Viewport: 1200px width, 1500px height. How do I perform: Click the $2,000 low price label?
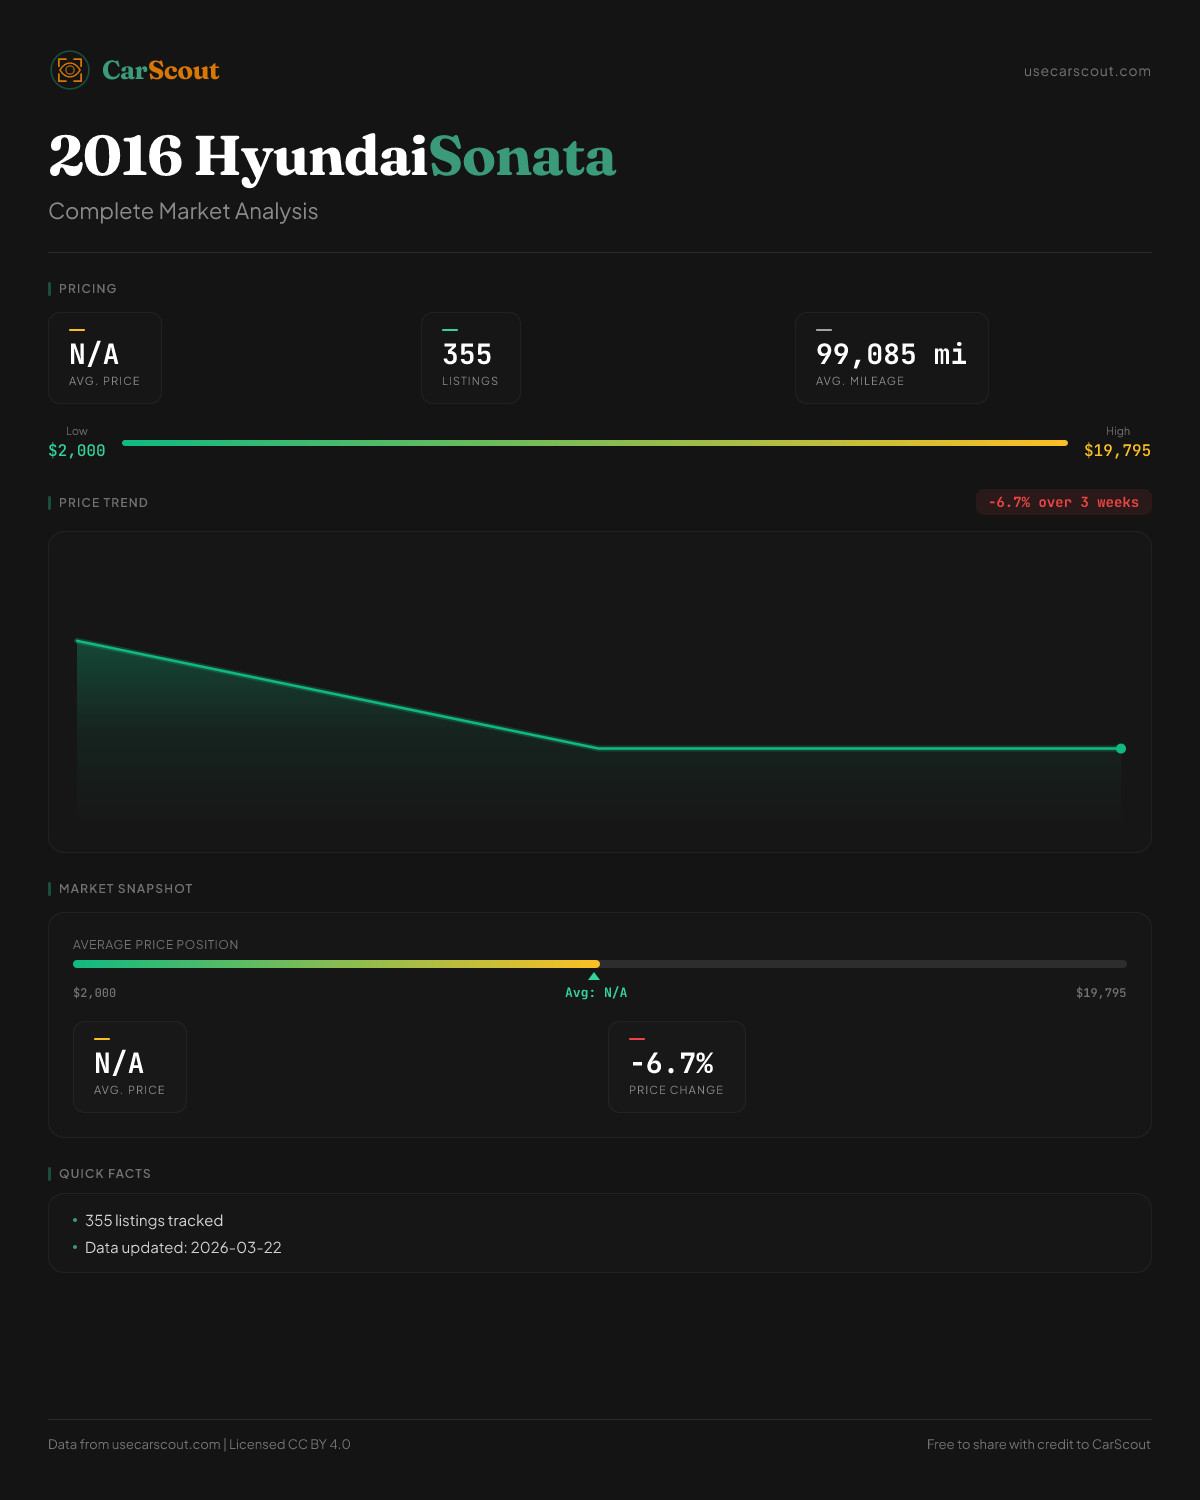click(x=77, y=450)
